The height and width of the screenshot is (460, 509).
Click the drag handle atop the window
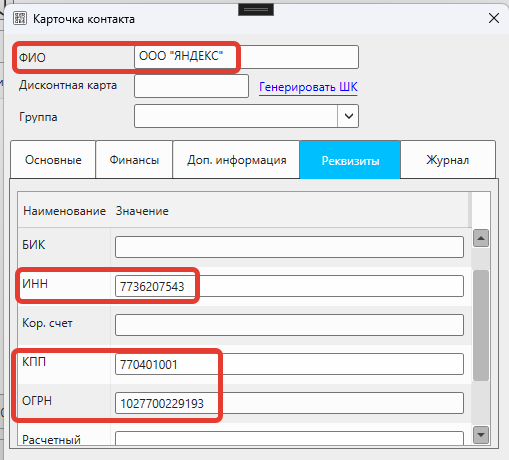tap(256, 10)
